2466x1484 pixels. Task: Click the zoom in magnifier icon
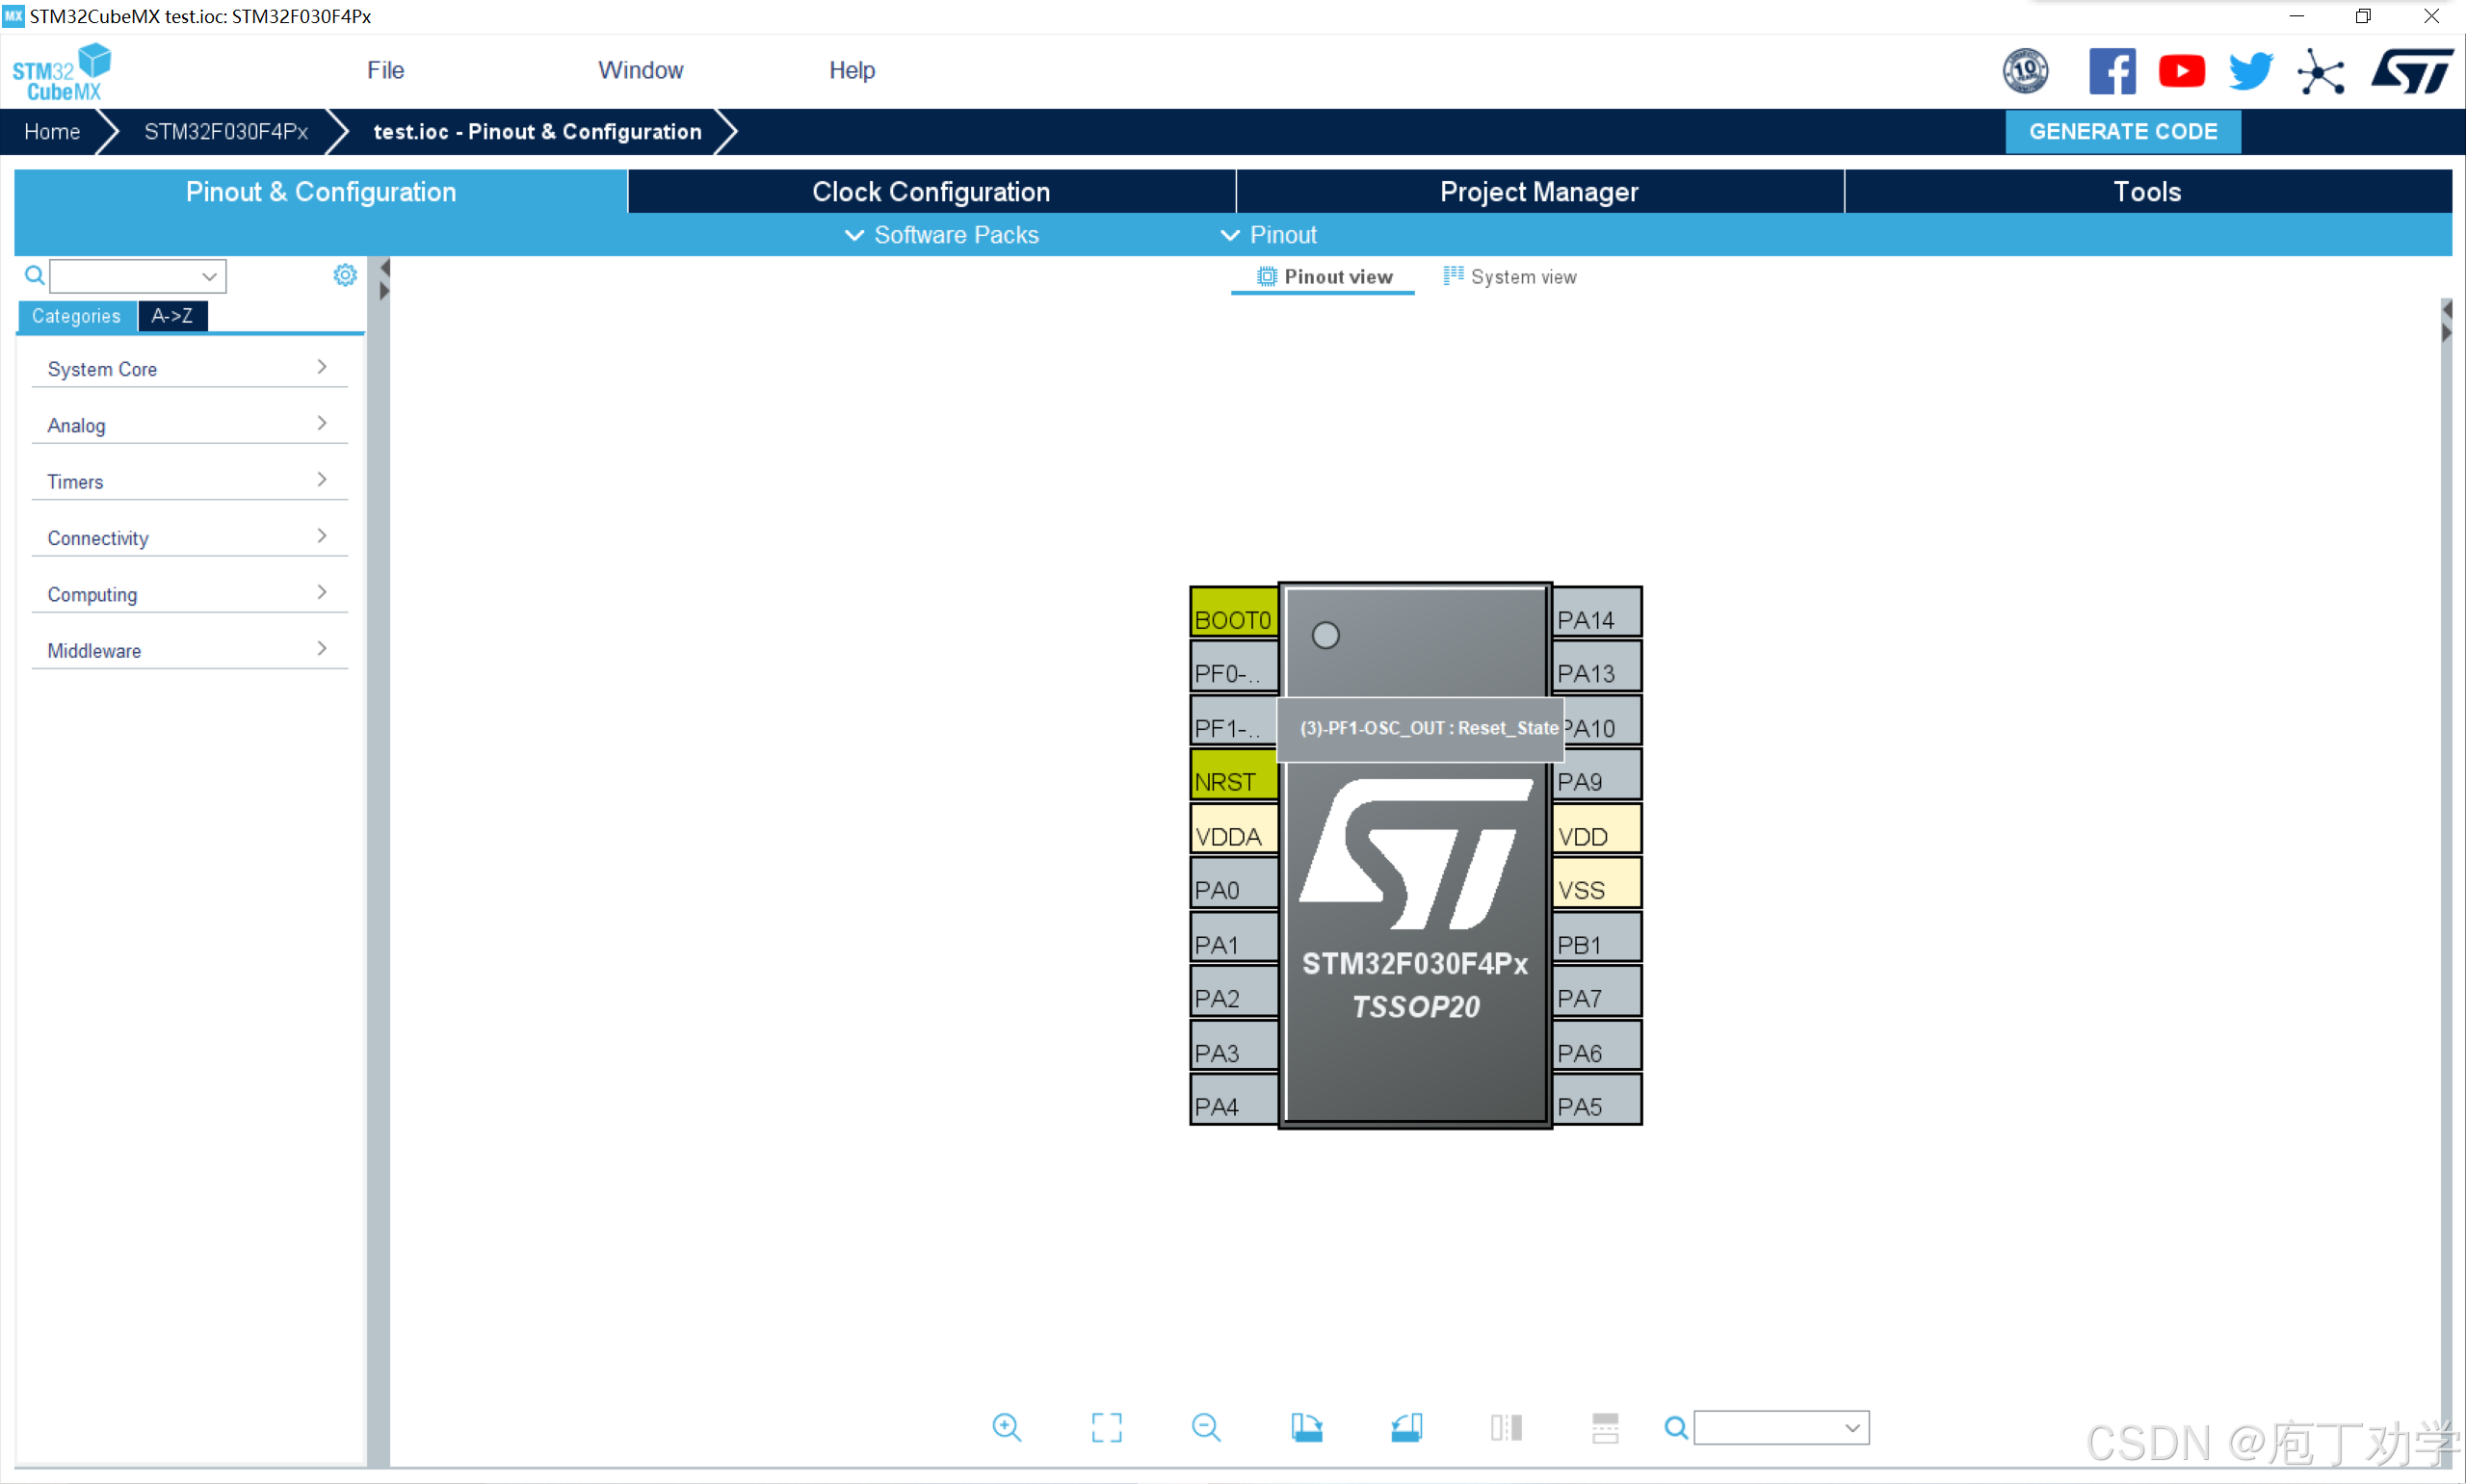1006,1427
